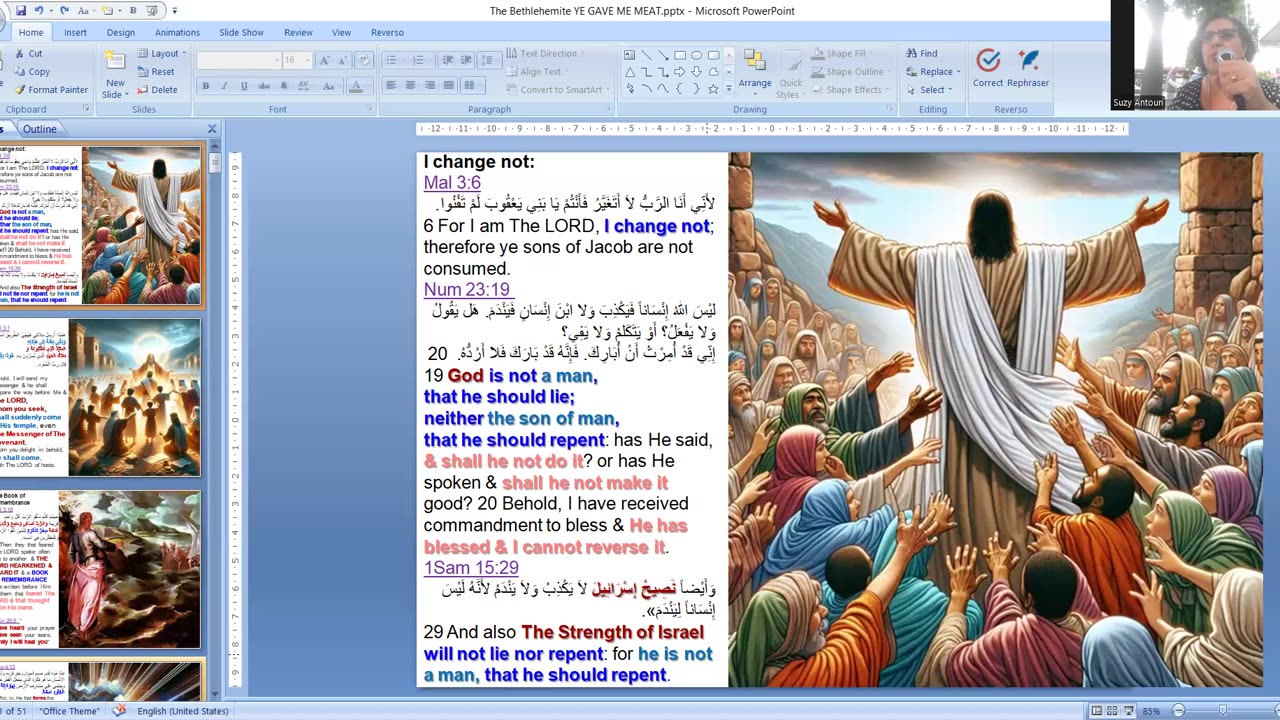Switch to the Animations tab
Image resolution: width=1280 pixels, height=720 pixels.
pos(177,32)
